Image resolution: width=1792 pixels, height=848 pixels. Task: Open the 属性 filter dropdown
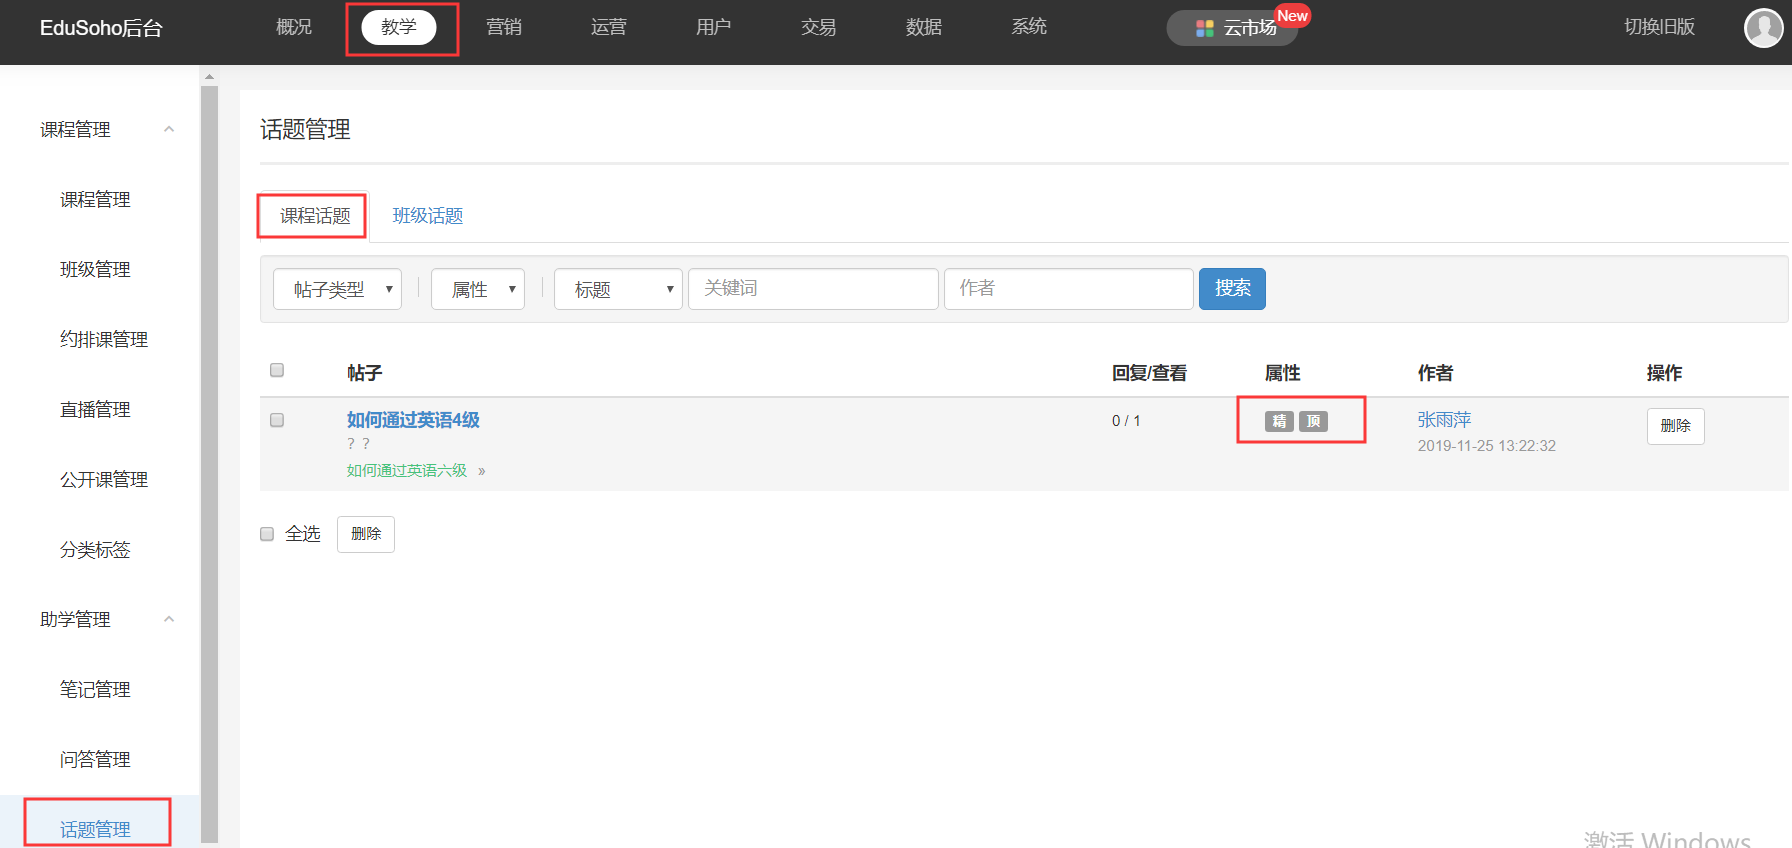(x=477, y=289)
